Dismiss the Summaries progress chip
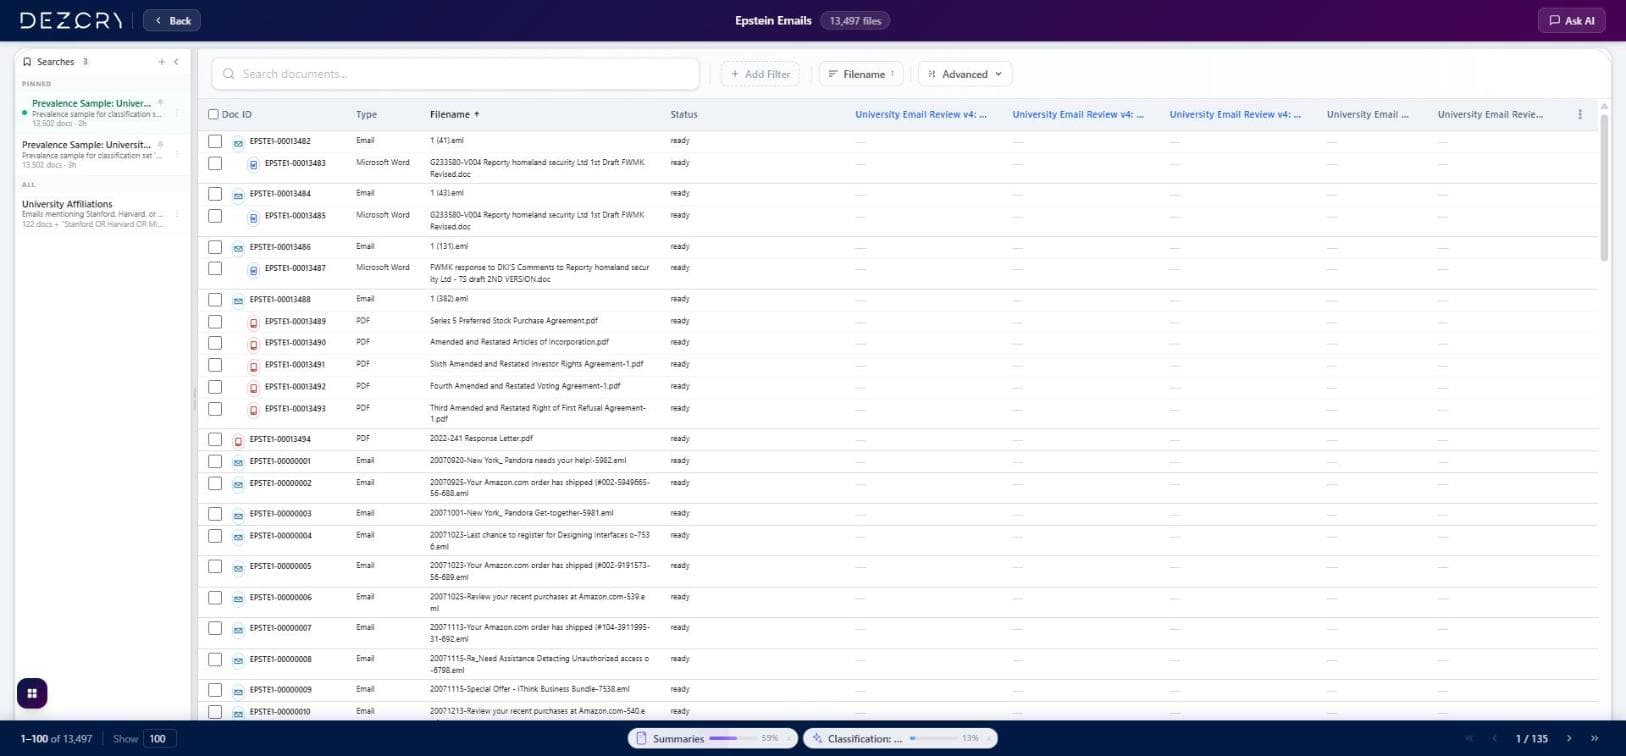This screenshot has height=756, width=1626. click(789, 738)
